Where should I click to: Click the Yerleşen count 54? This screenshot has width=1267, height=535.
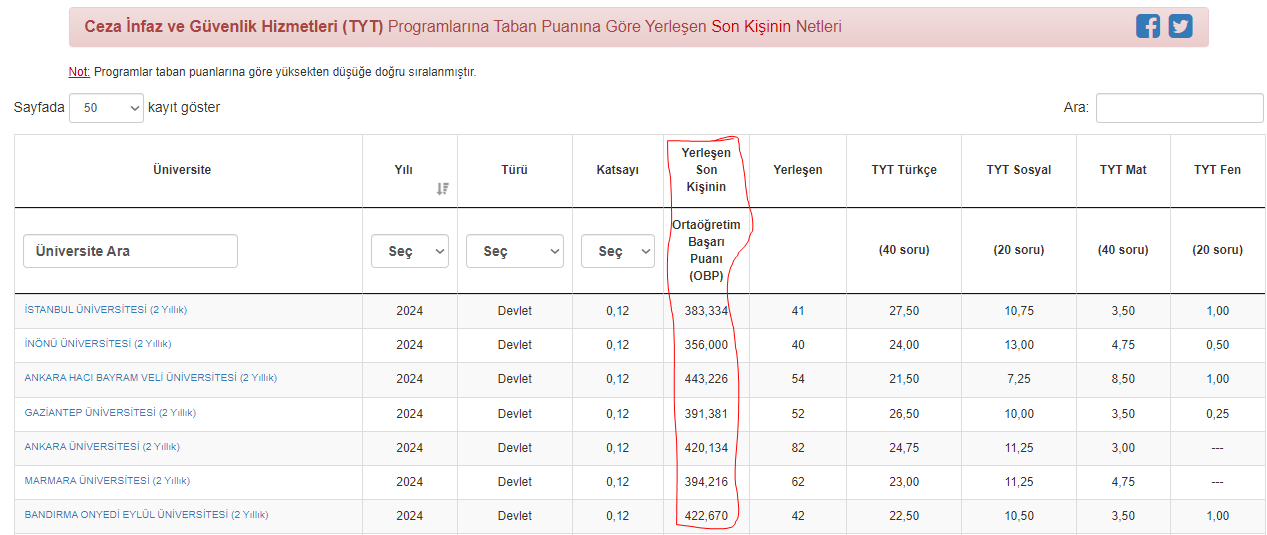point(797,379)
